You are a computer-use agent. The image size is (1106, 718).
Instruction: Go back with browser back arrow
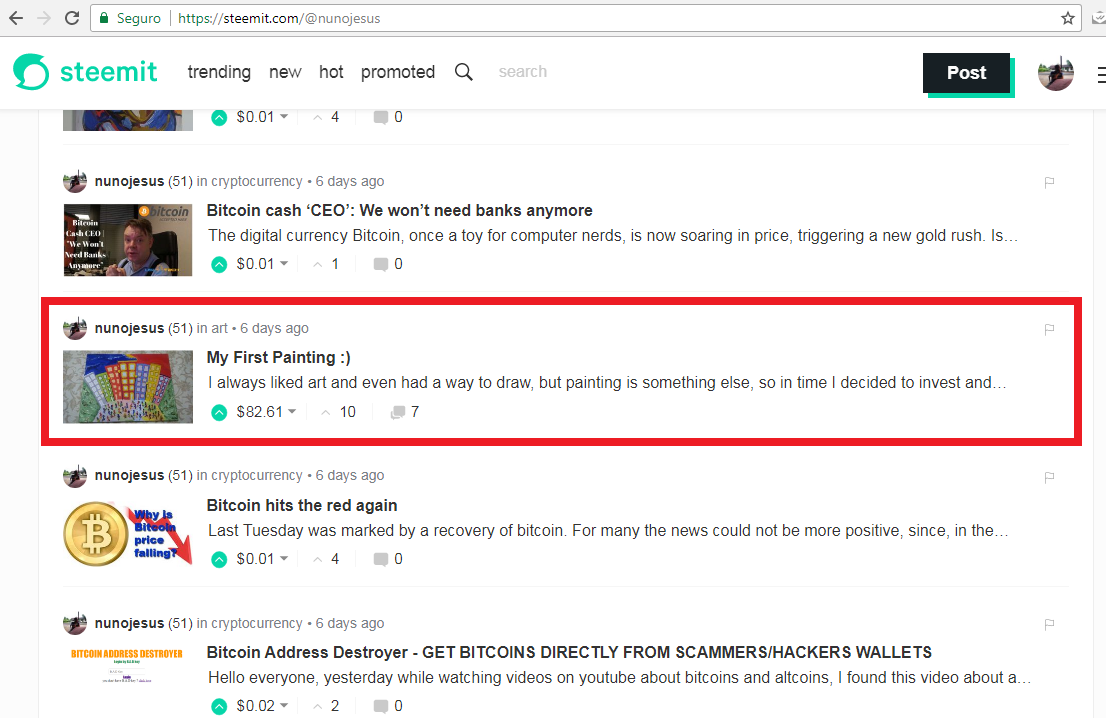pyautogui.click(x=16, y=18)
